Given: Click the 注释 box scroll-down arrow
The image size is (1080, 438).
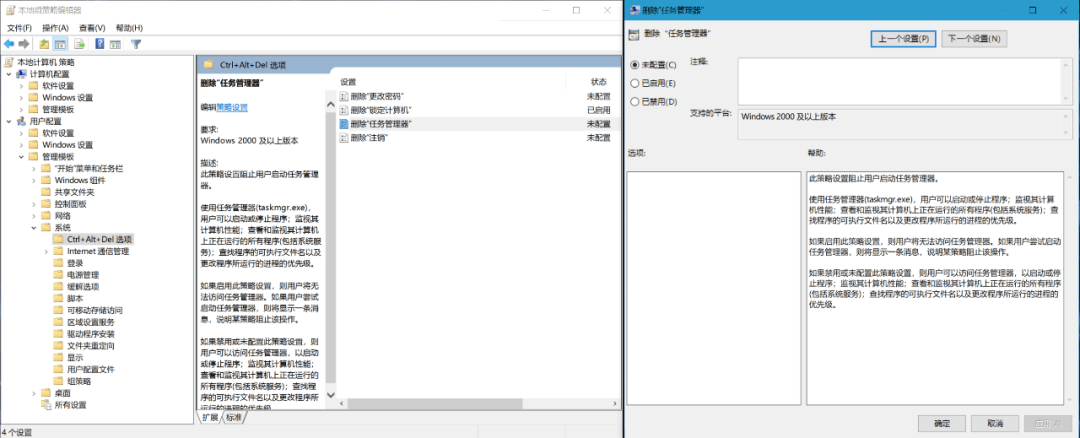Looking at the screenshot, I should [x=1067, y=98].
